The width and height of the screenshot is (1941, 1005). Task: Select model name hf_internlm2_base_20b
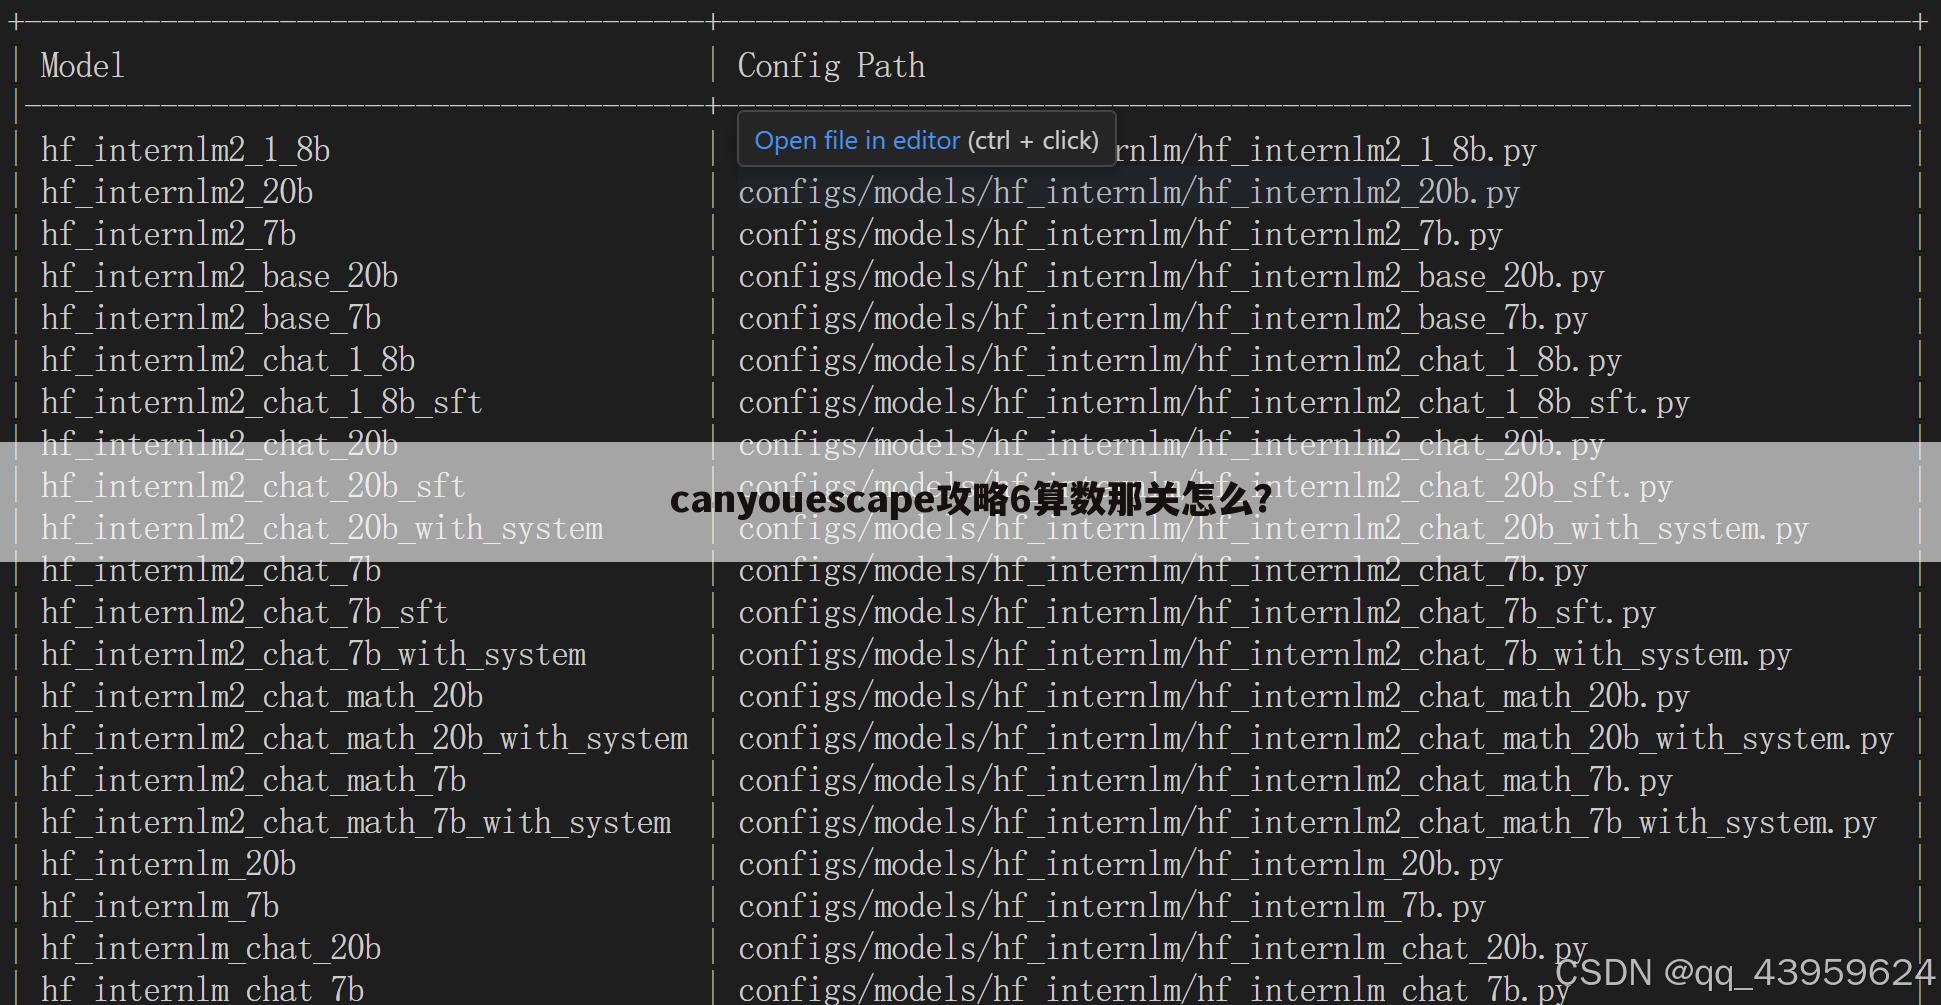click(220, 276)
